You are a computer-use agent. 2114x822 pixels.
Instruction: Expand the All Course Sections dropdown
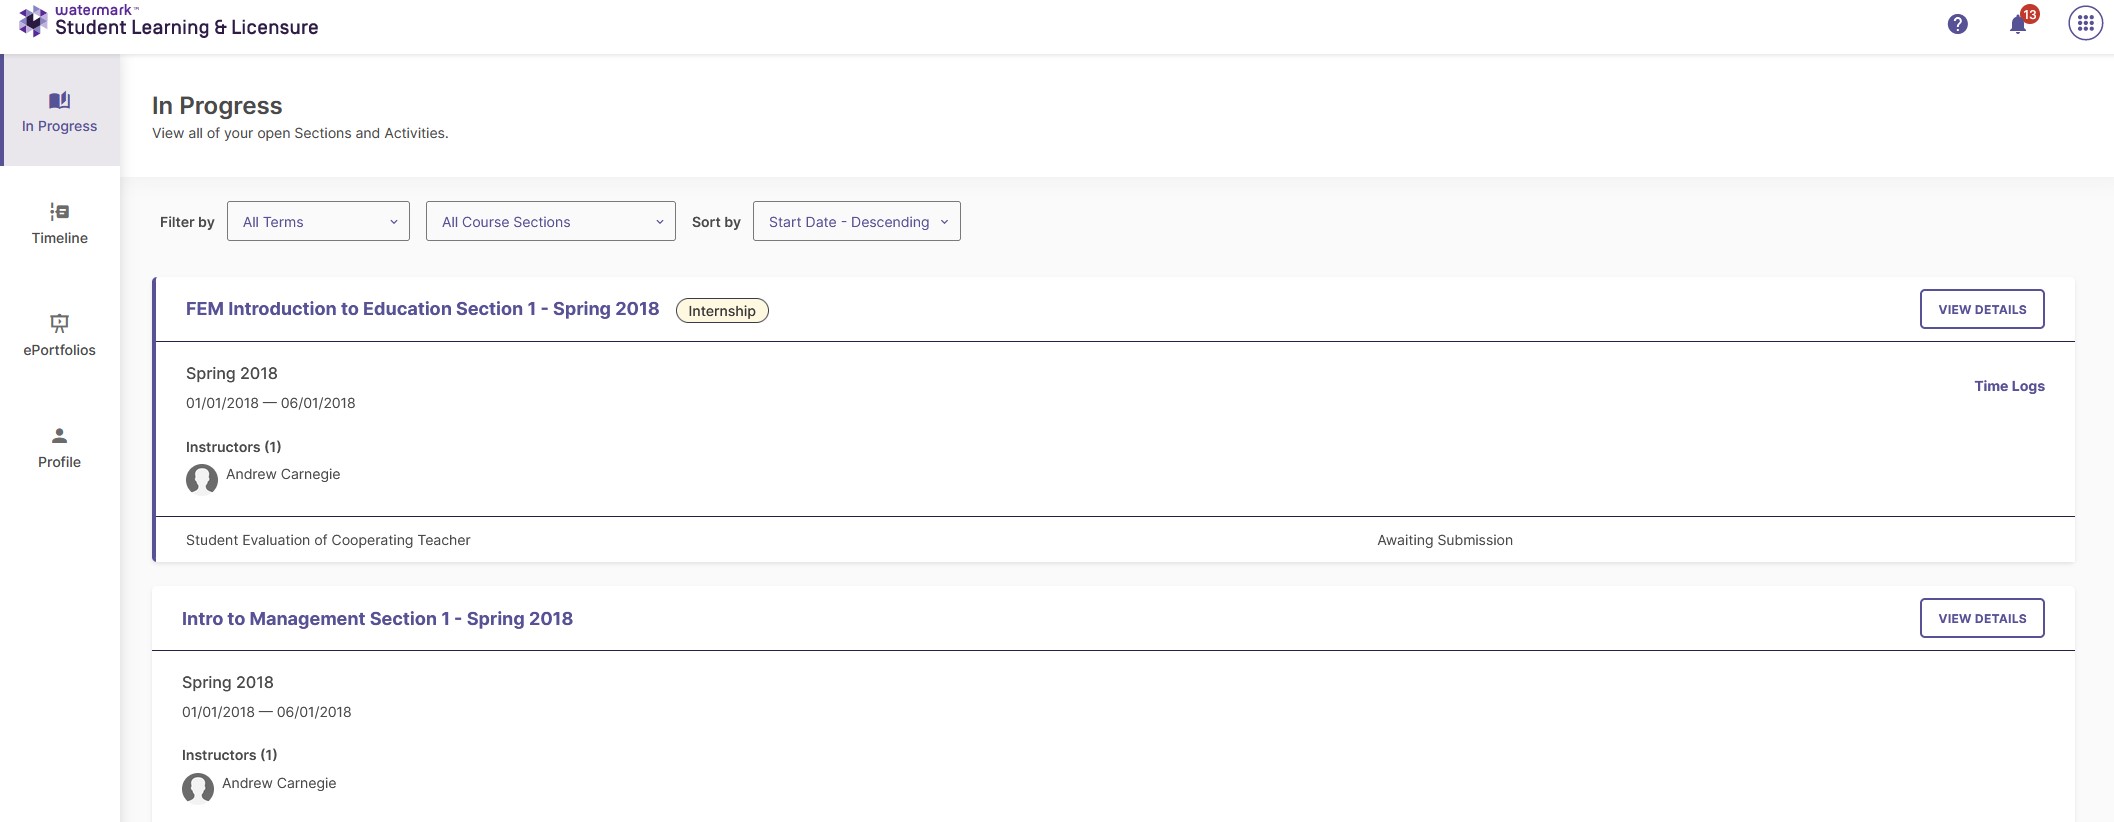click(551, 221)
